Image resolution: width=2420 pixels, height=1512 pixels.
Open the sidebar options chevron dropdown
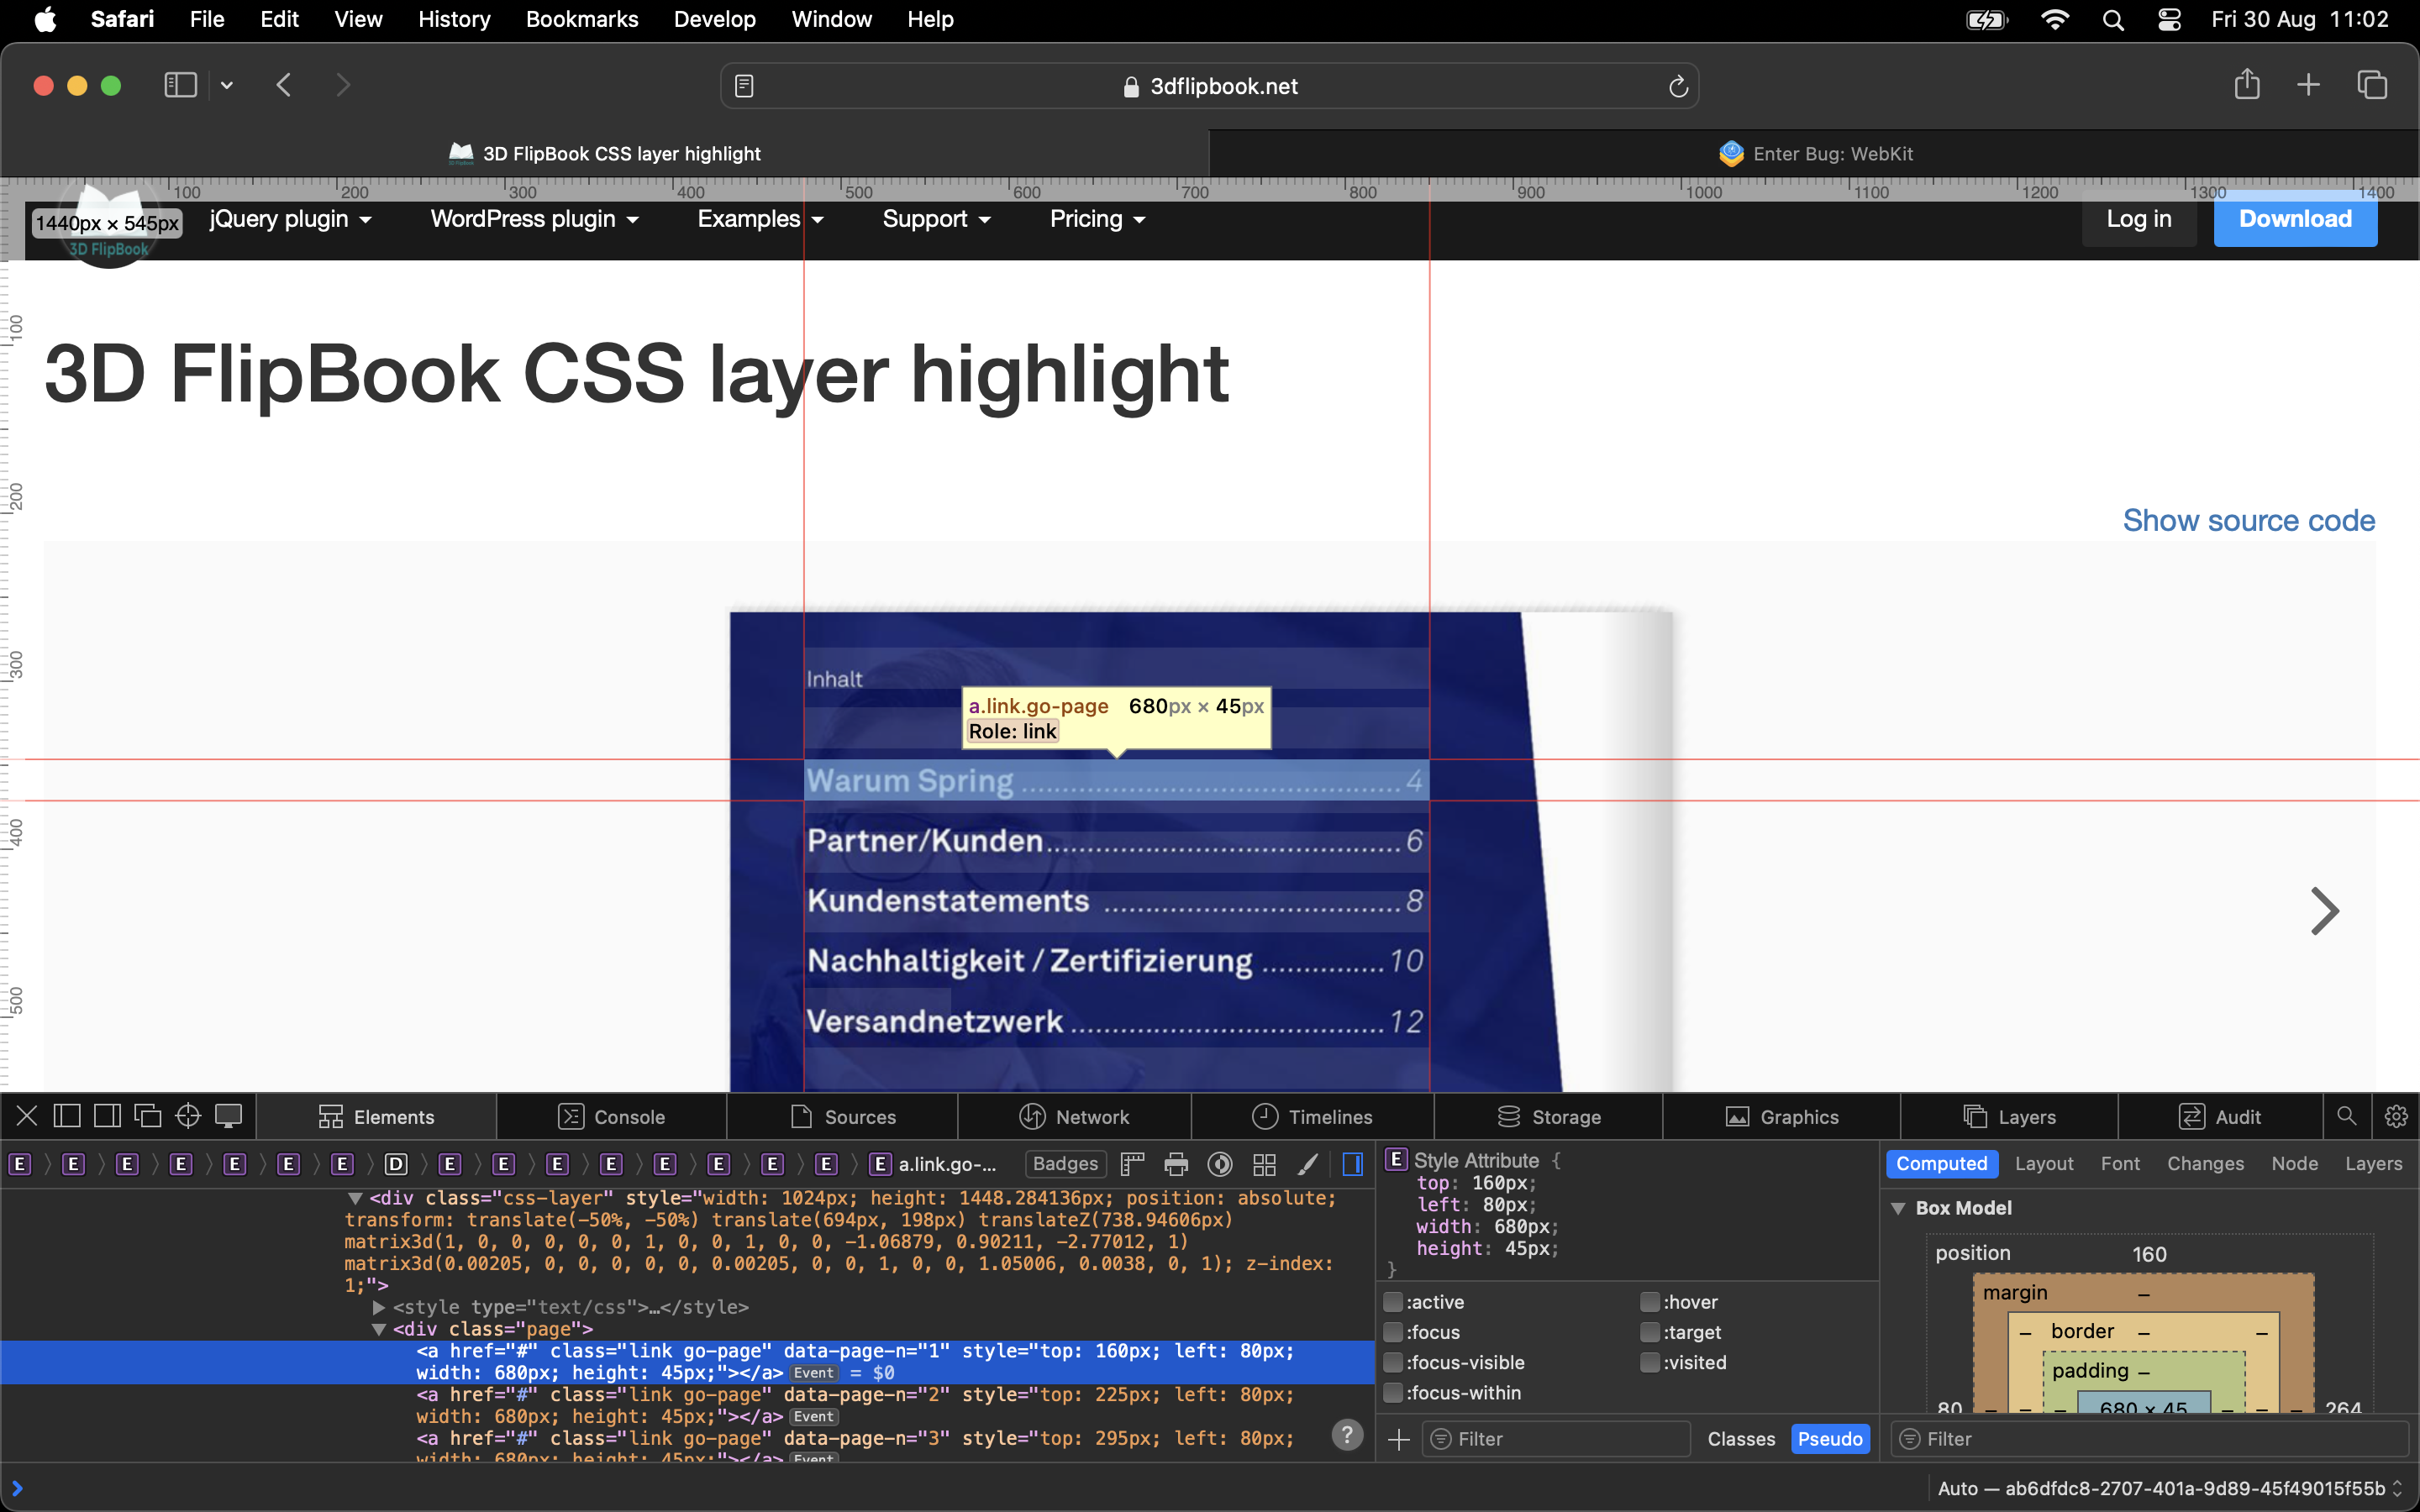coord(227,86)
